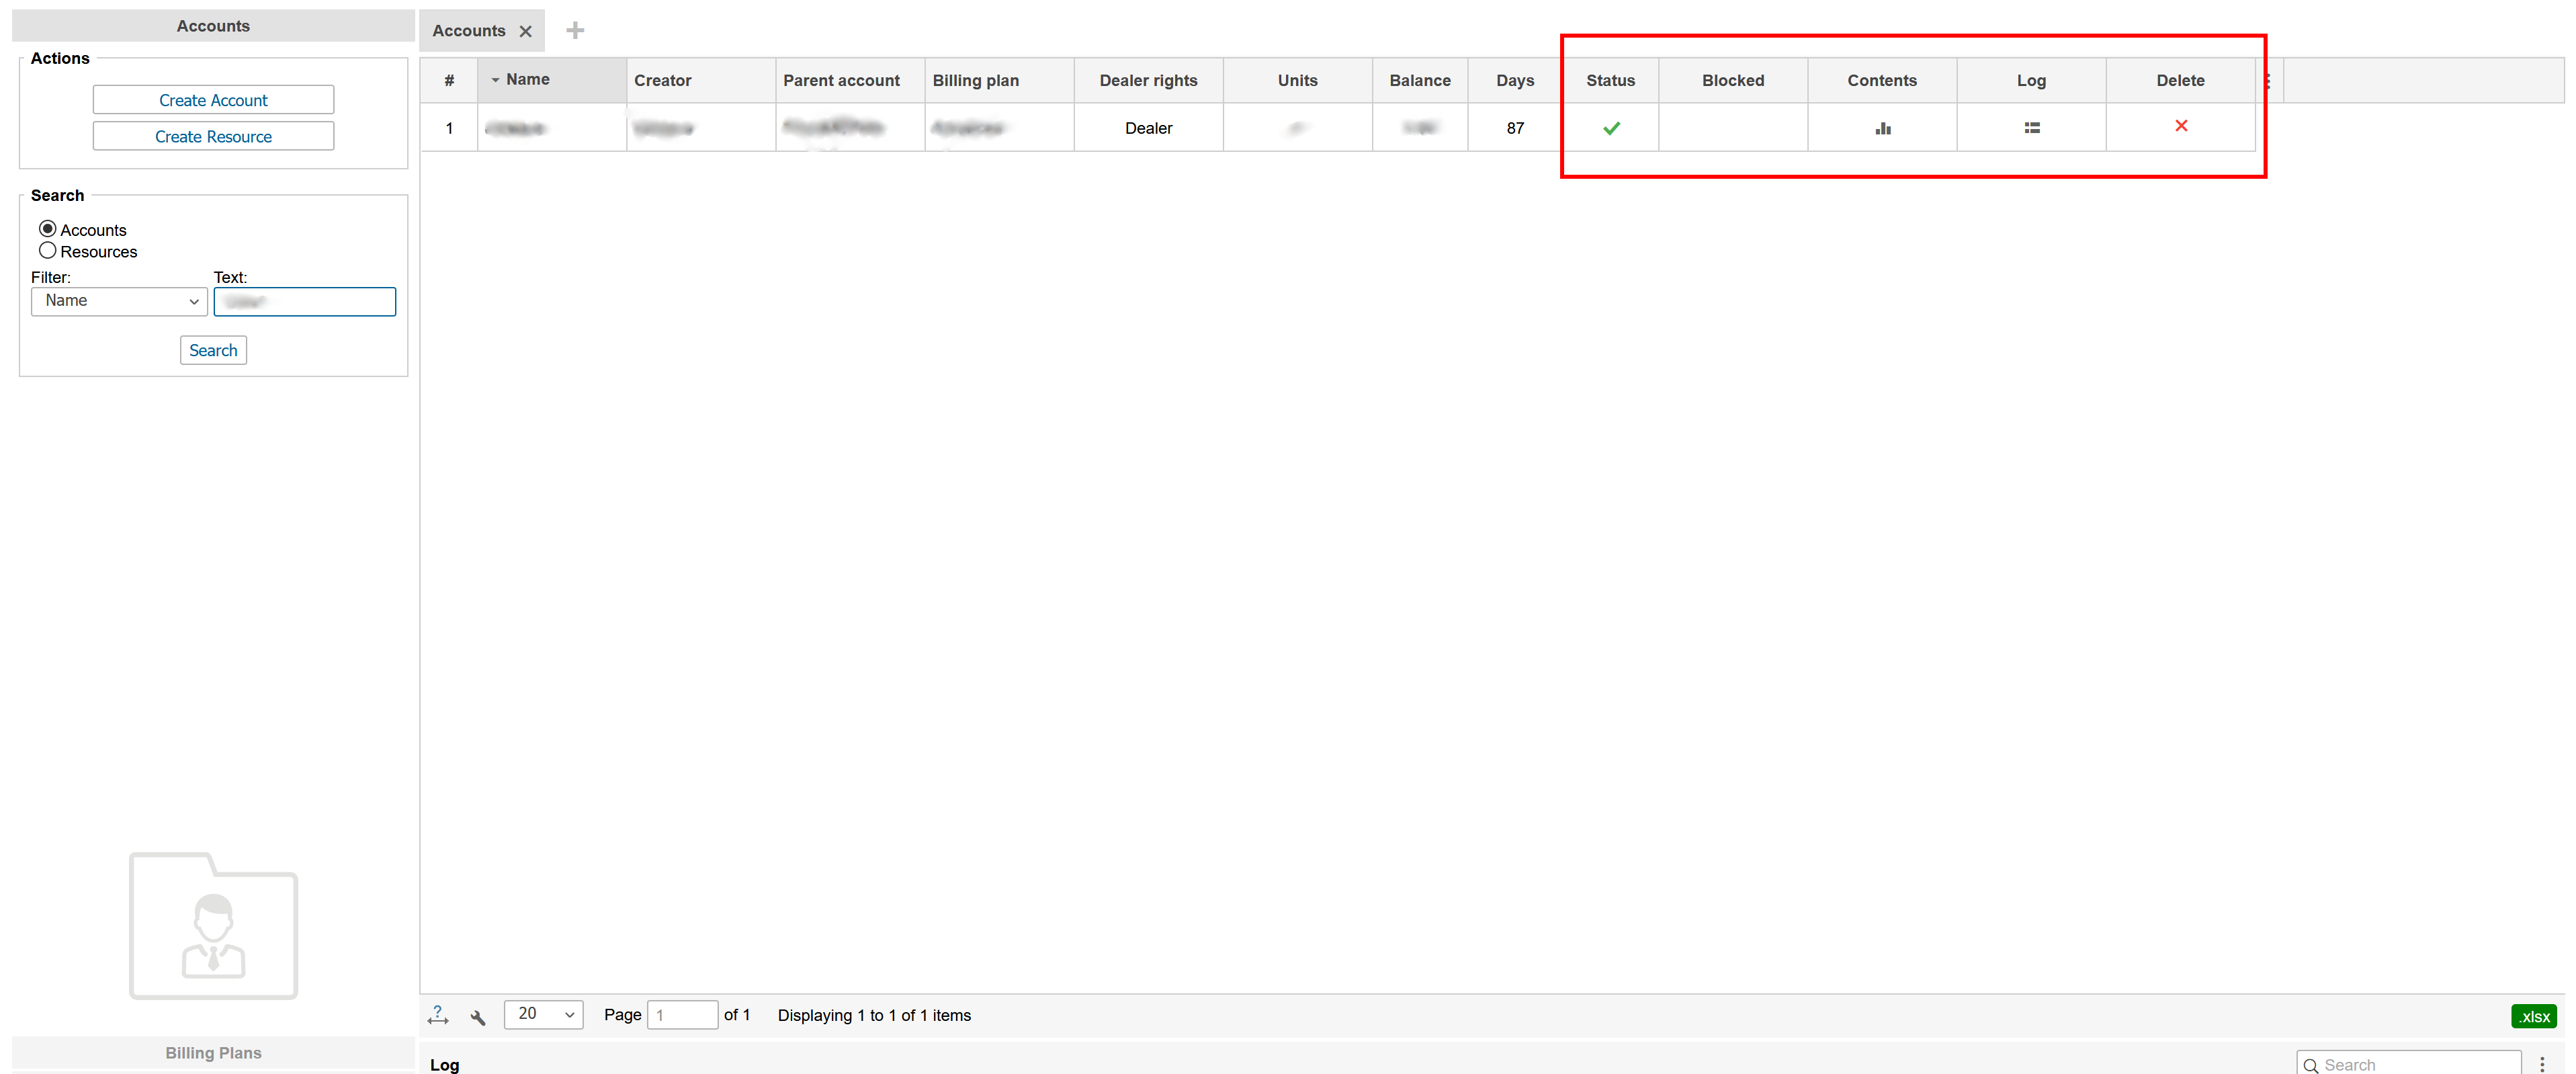Export table with green .xlsx icon
2576x1074 pixels.
(x=2533, y=1016)
